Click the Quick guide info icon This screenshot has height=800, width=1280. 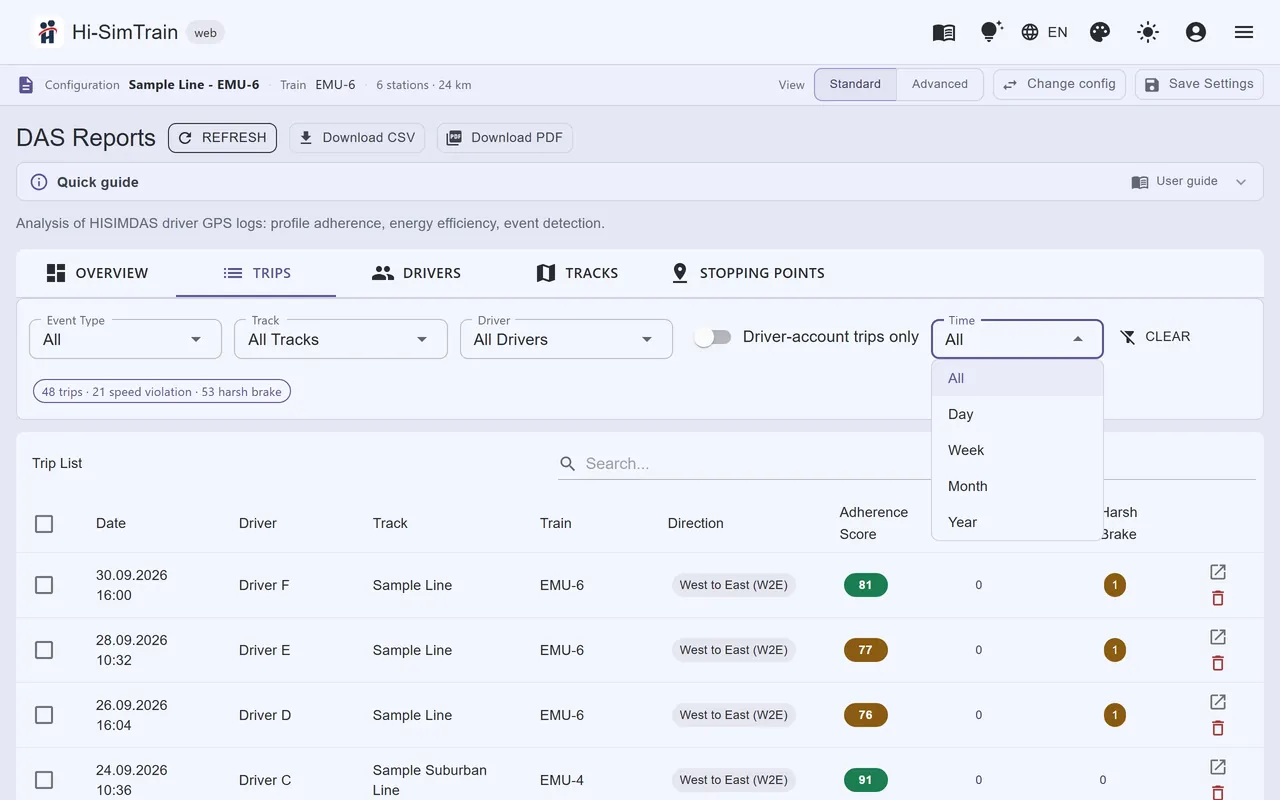tap(39, 182)
